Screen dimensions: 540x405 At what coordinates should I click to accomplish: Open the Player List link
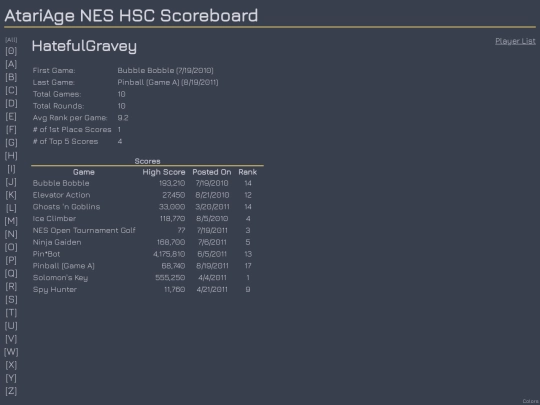click(515, 41)
